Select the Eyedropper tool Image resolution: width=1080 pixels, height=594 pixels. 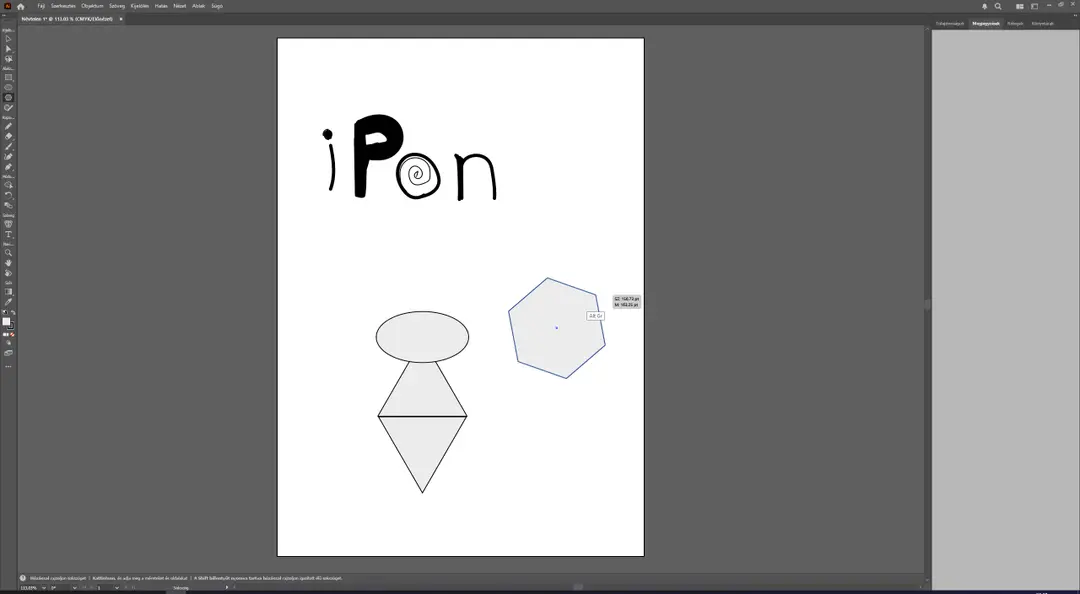pos(8,302)
